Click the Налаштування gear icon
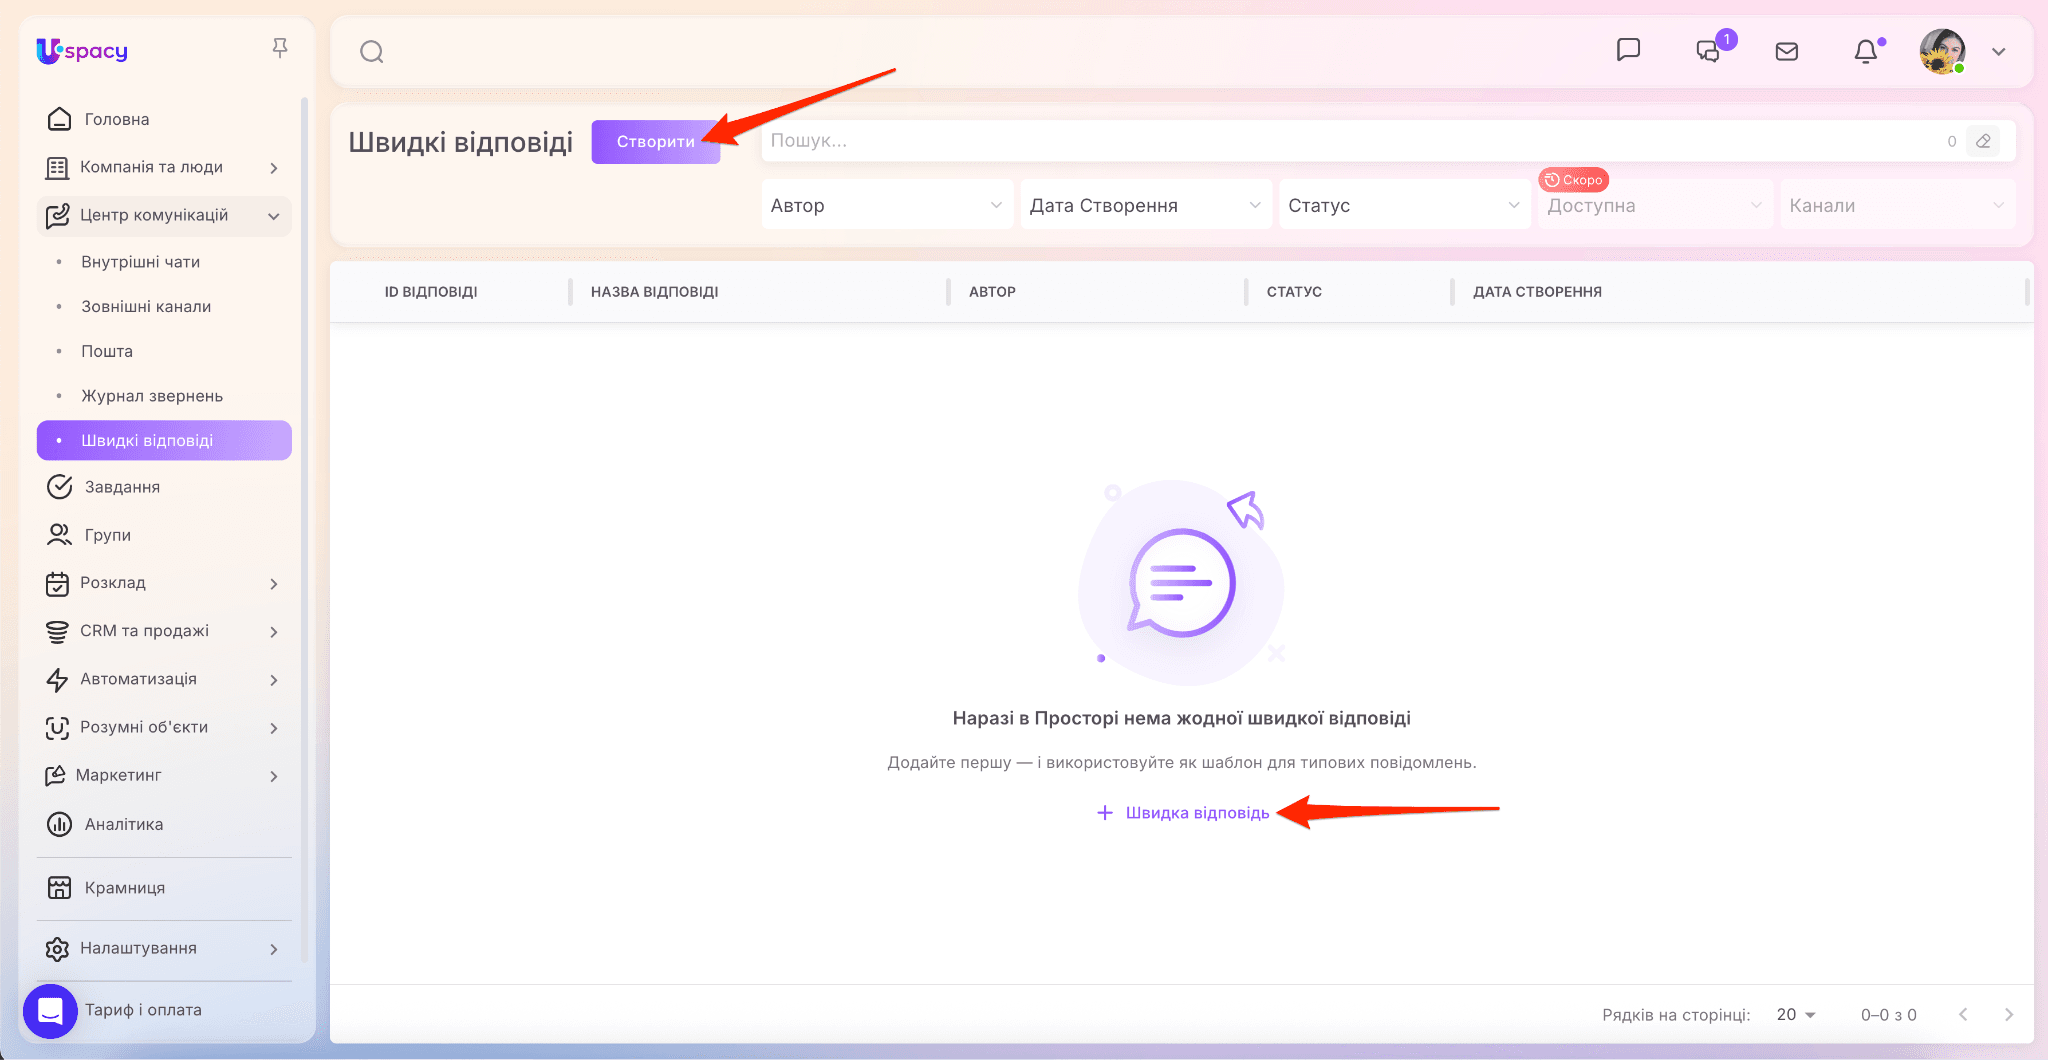 pyautogui.click(x=57, y=948)
